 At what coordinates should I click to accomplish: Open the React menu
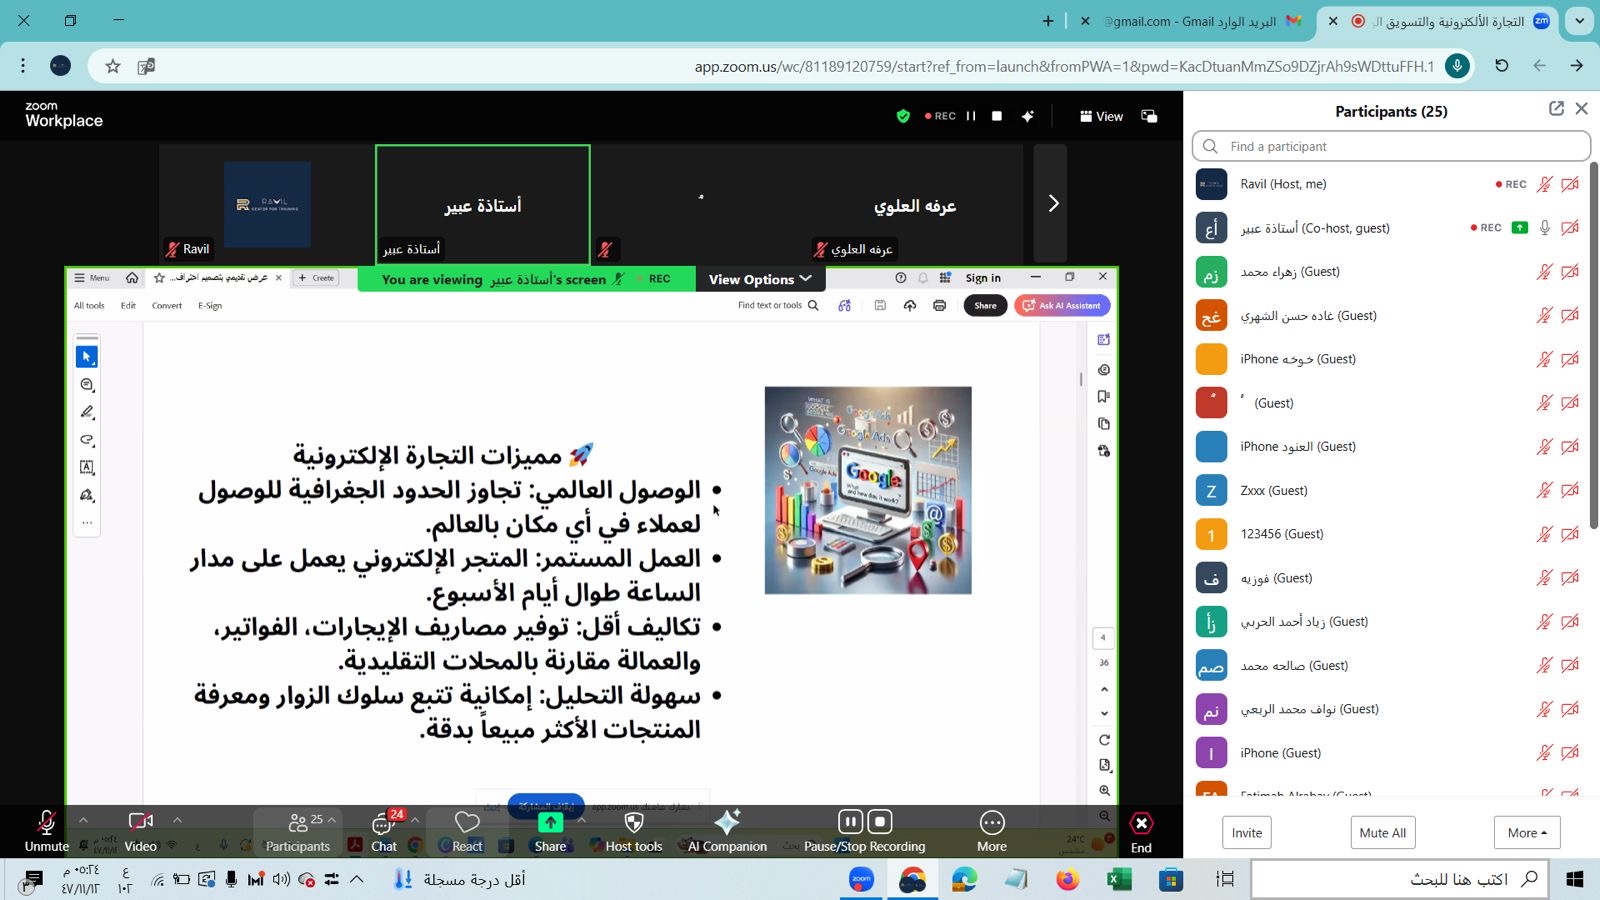click(467, 831)
